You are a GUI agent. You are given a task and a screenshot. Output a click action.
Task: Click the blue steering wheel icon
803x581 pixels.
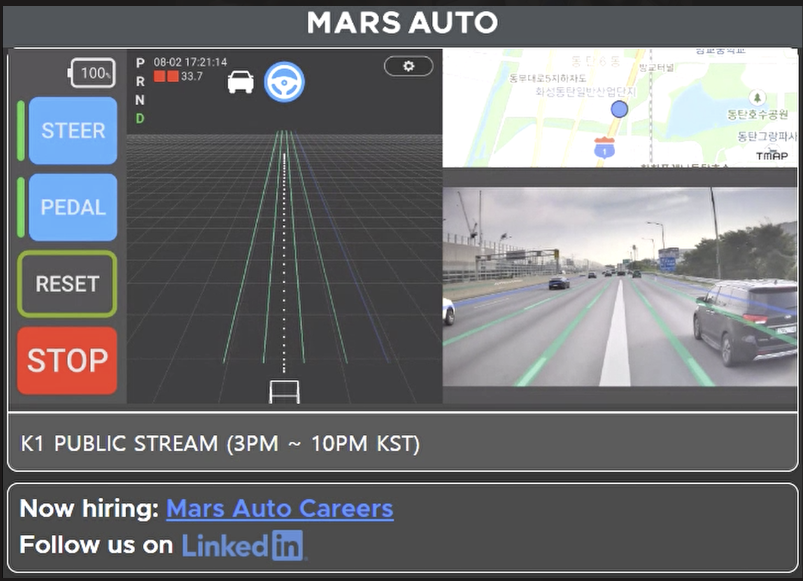[x=284, y=81]
